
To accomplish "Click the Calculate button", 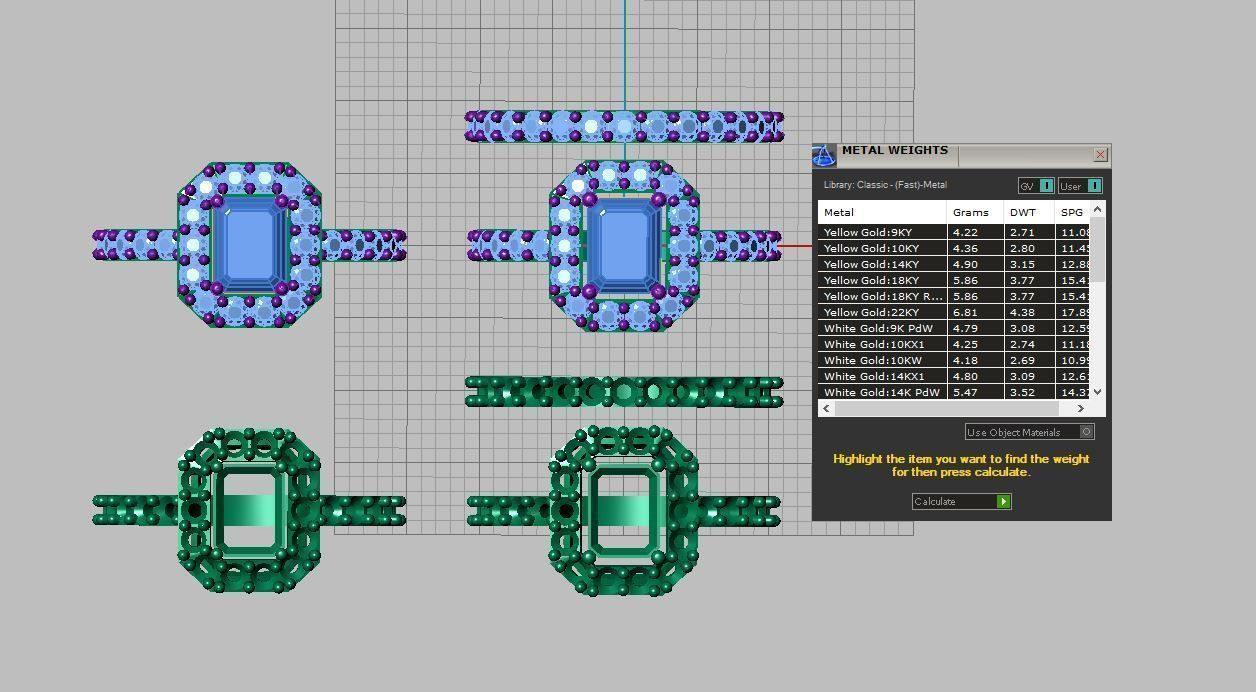I will click(962, 501).
